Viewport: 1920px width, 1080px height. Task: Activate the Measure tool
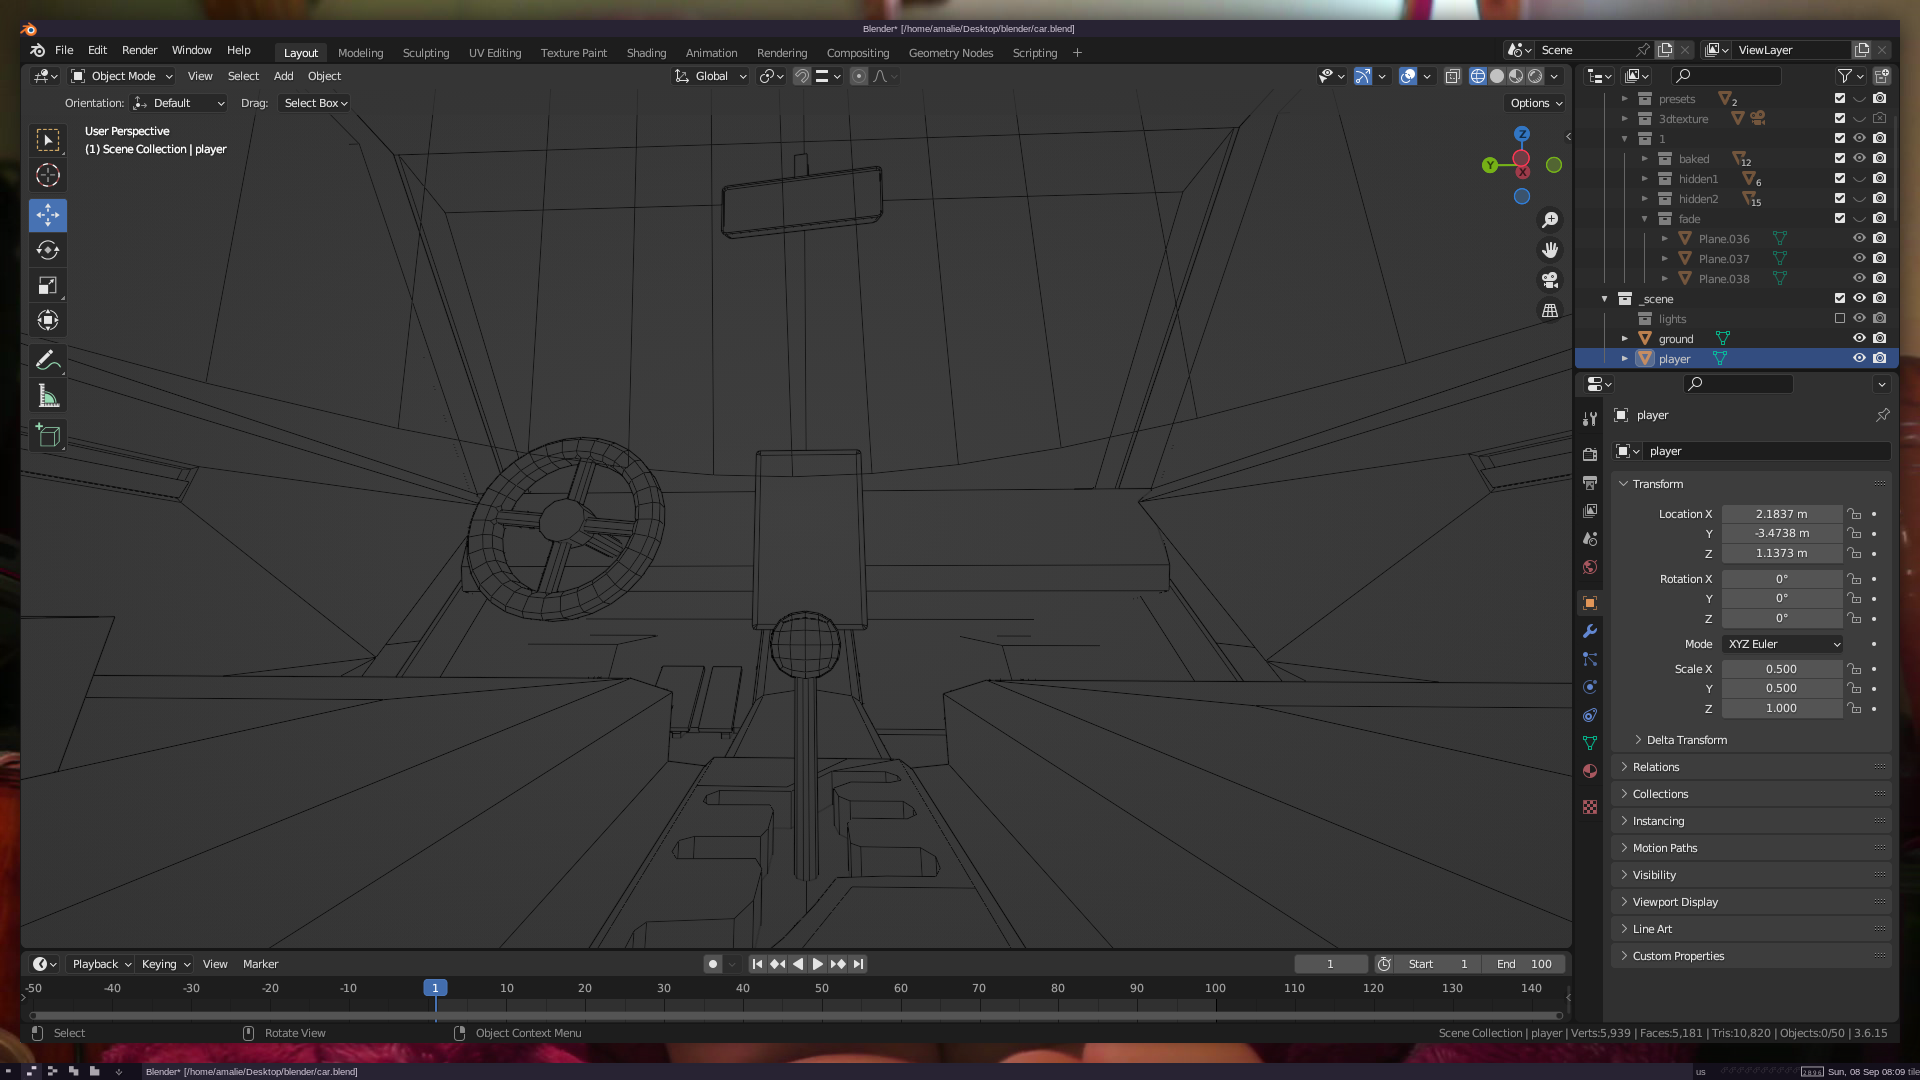pyautogui.click(x=48, y=396)
